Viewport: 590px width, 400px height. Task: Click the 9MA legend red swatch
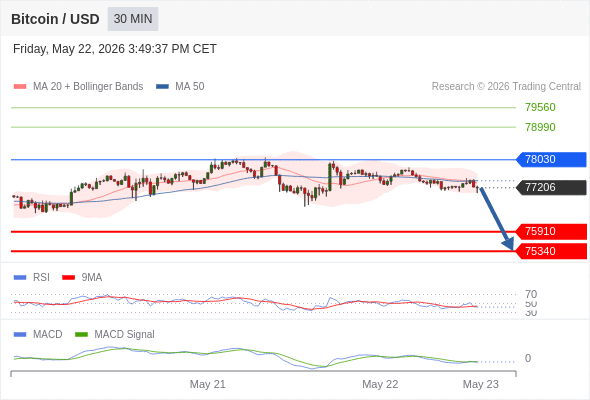click(x=68, y=278)
